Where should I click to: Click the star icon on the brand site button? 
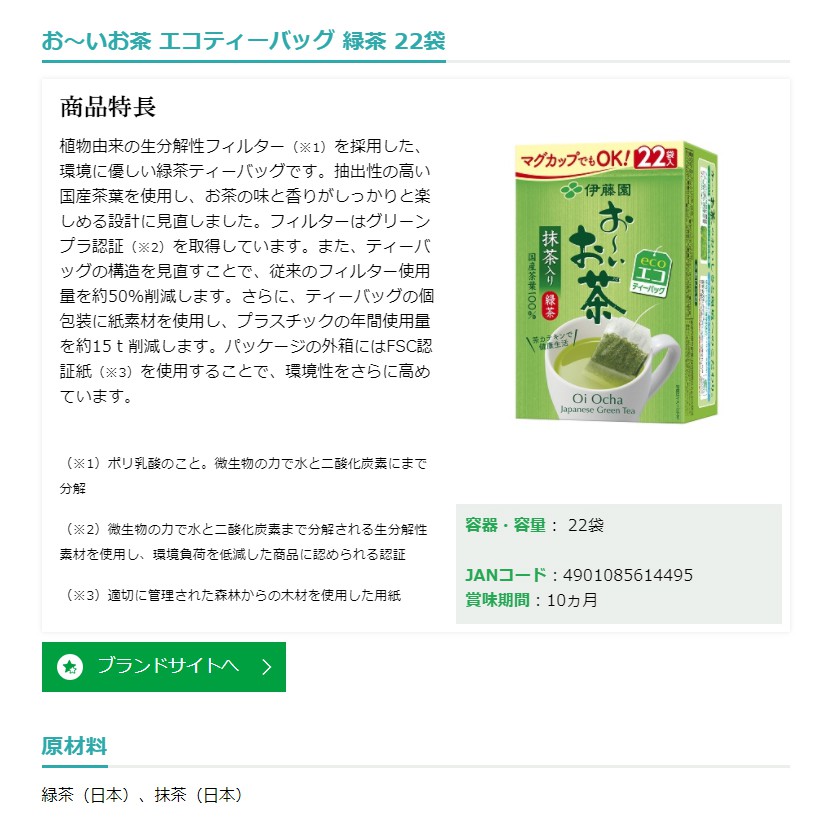click(x=70, y=667)
